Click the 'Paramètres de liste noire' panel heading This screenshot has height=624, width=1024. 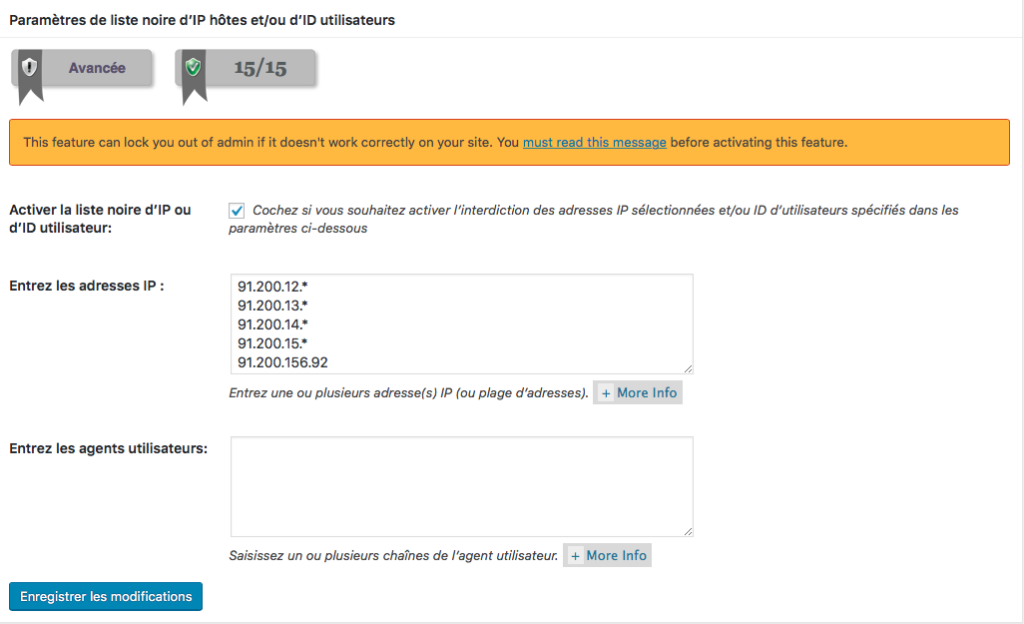[x=202, y=20]
